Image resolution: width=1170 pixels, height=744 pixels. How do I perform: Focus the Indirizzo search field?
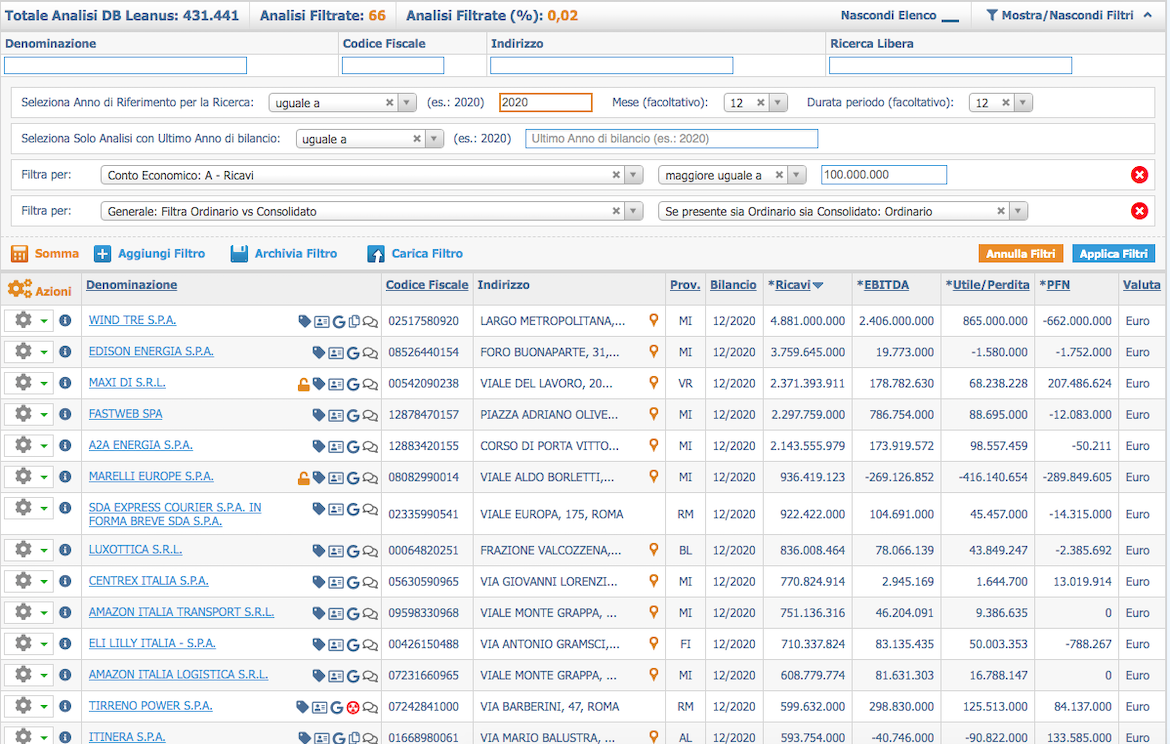pos(611,66)
